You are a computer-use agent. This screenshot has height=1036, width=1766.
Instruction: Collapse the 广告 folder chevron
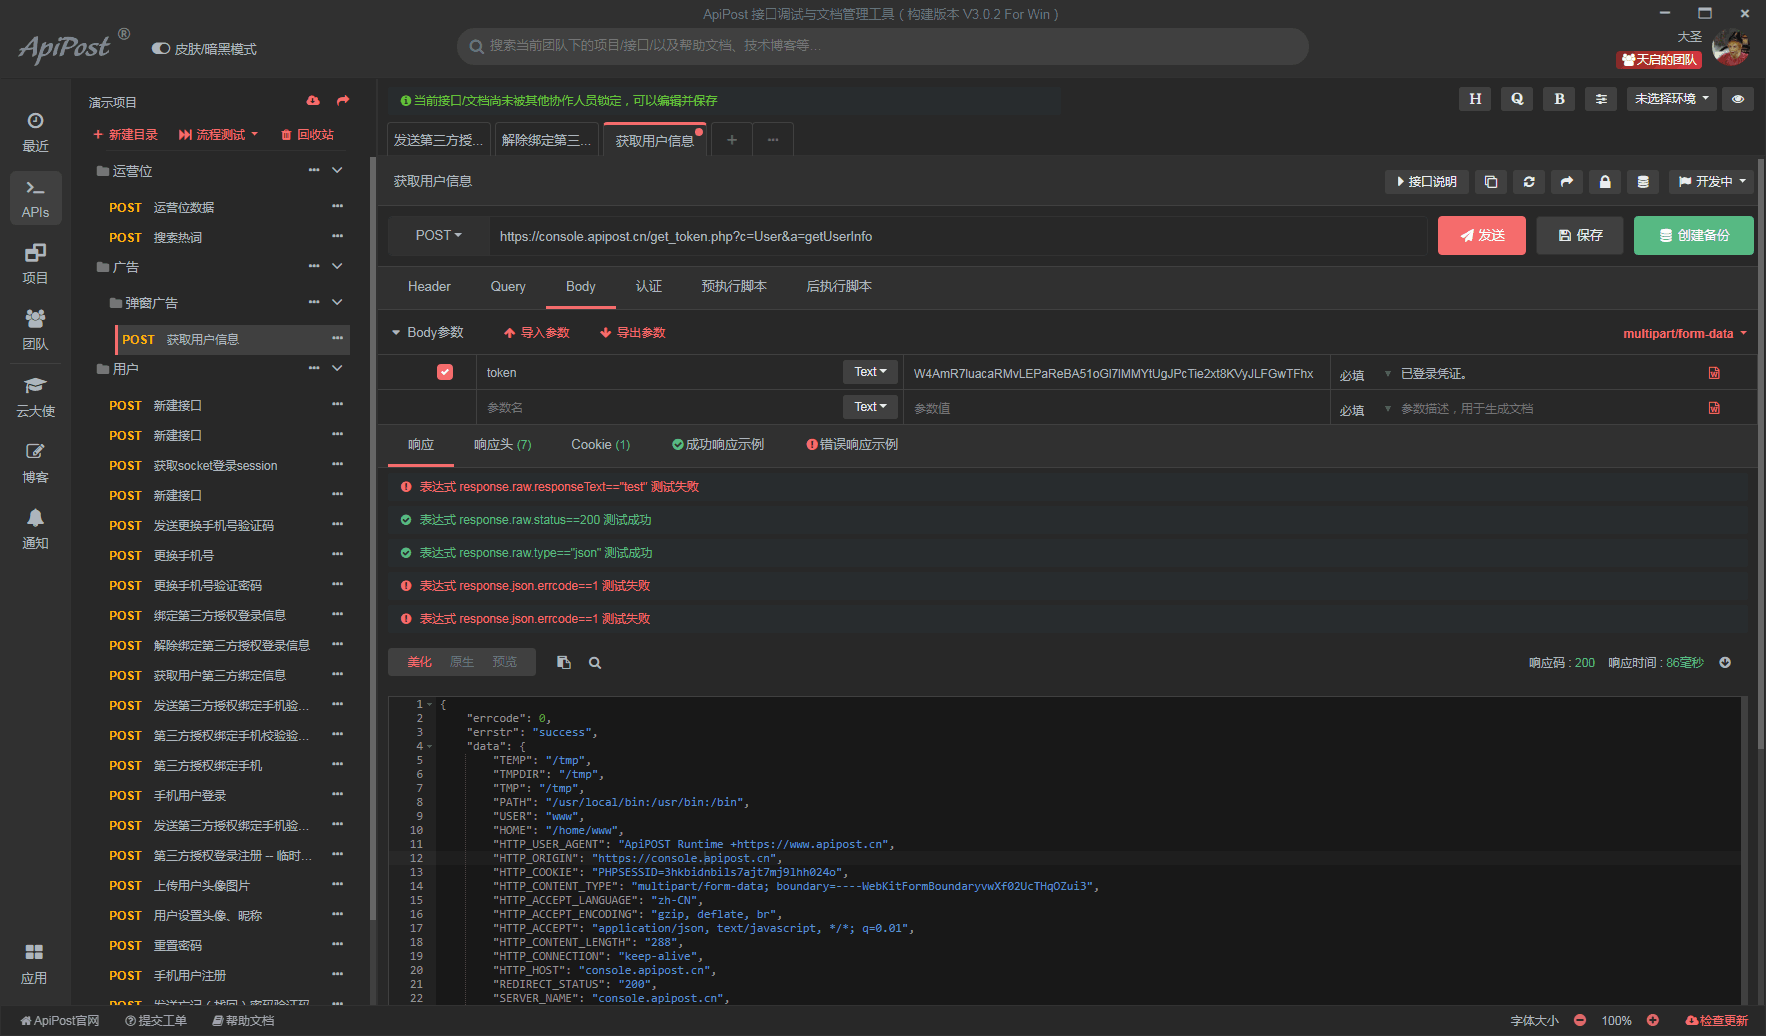click(337, 267)
